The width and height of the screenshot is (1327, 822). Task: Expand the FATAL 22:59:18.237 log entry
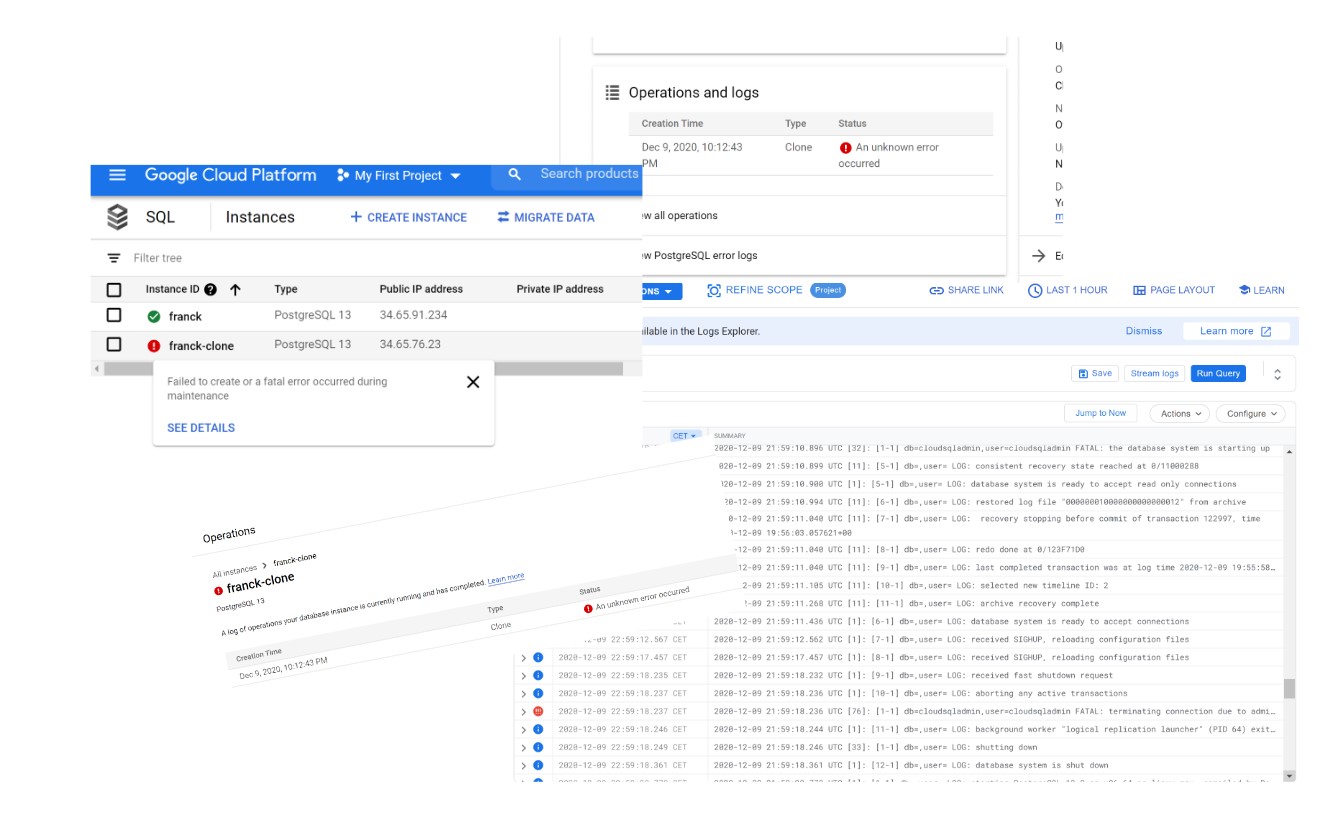pyautogui.click(x=523, y=711)
